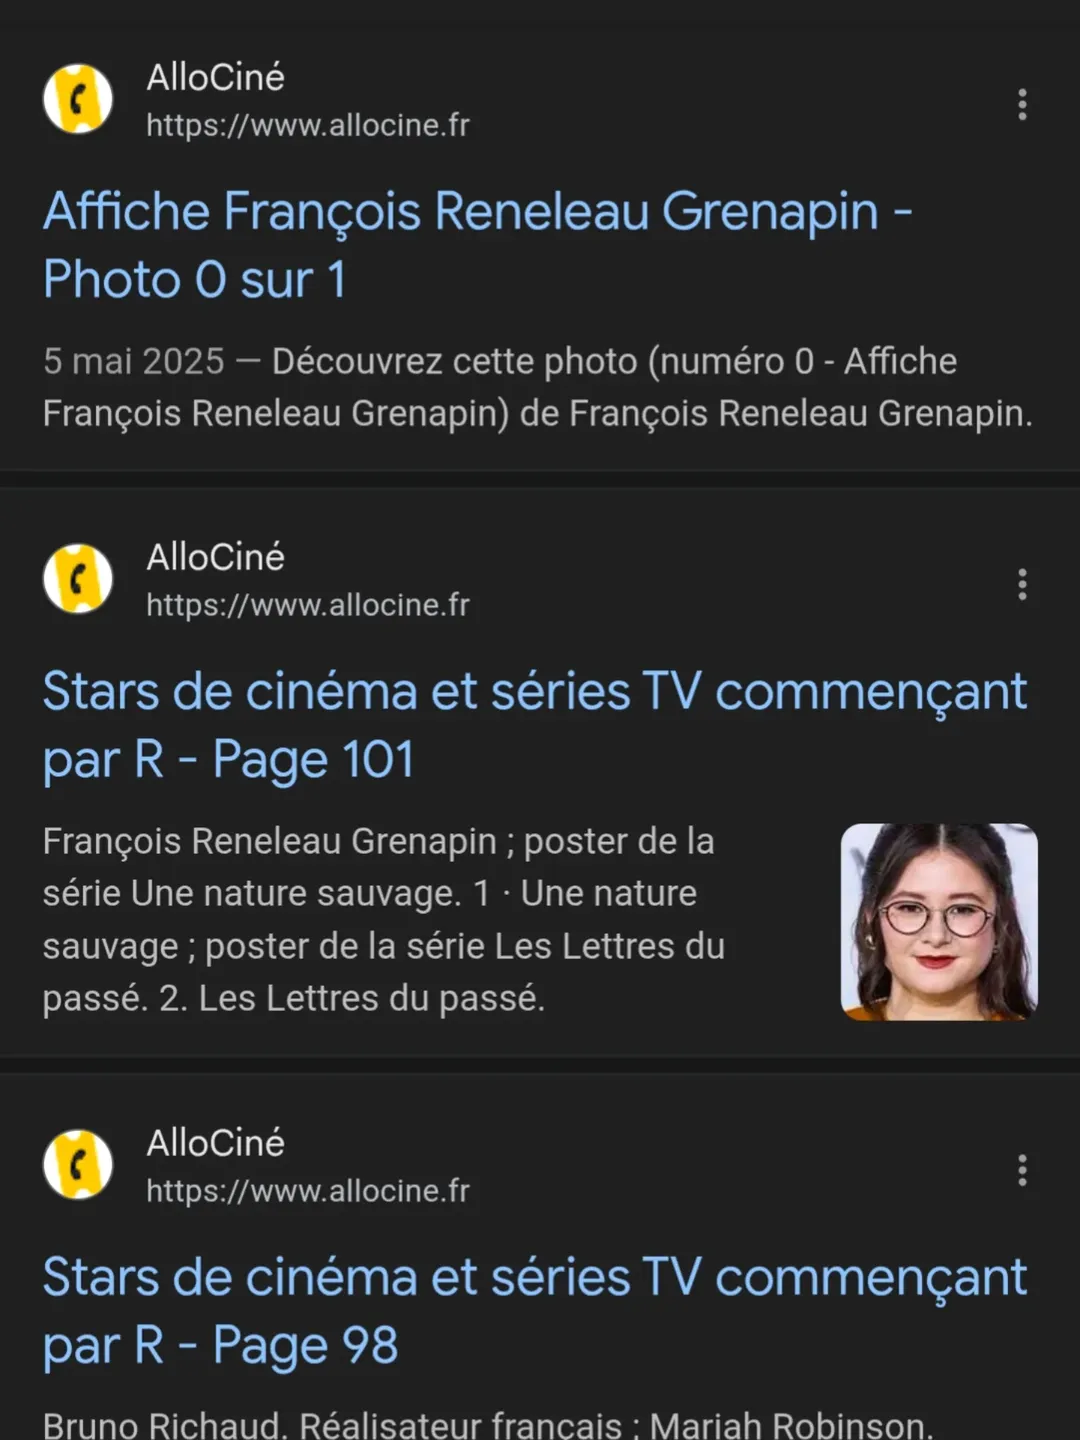Open the three-dot options for the Page 98 result
Viewport: 1080px width, 1440px height.
click(x=1022, y=1170)
